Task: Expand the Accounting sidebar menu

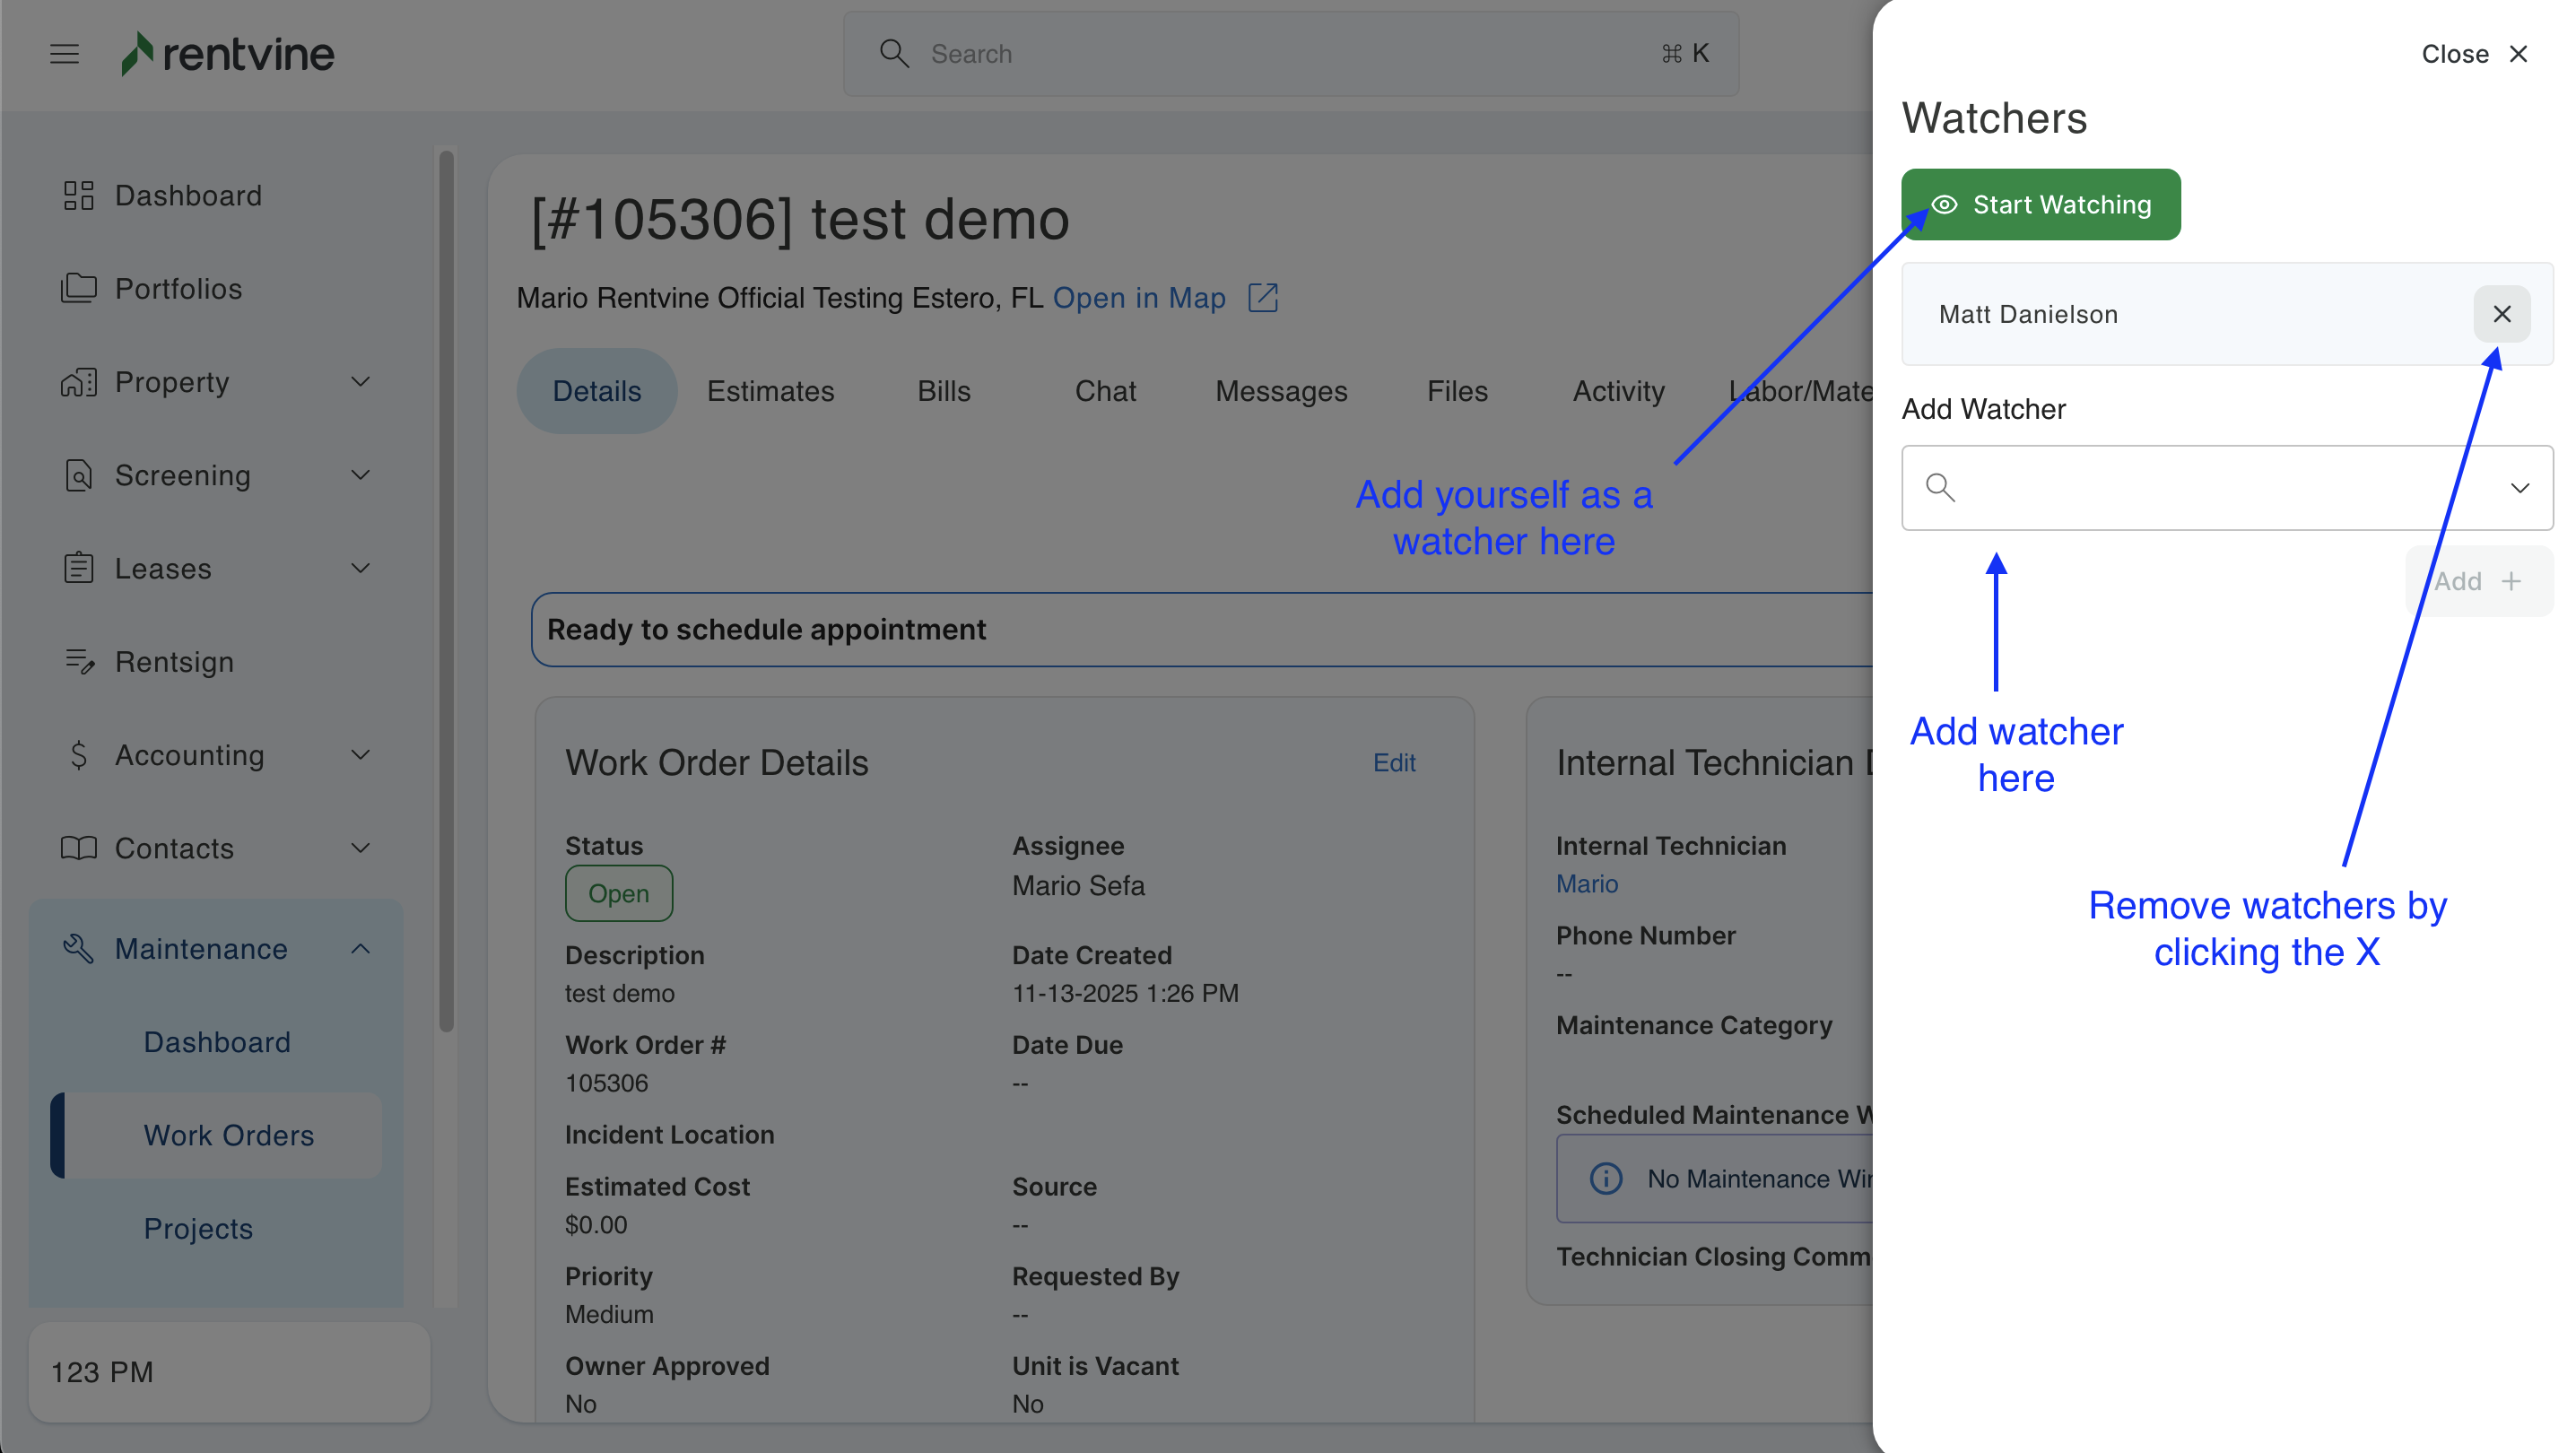Action: [x=361, y=754]
